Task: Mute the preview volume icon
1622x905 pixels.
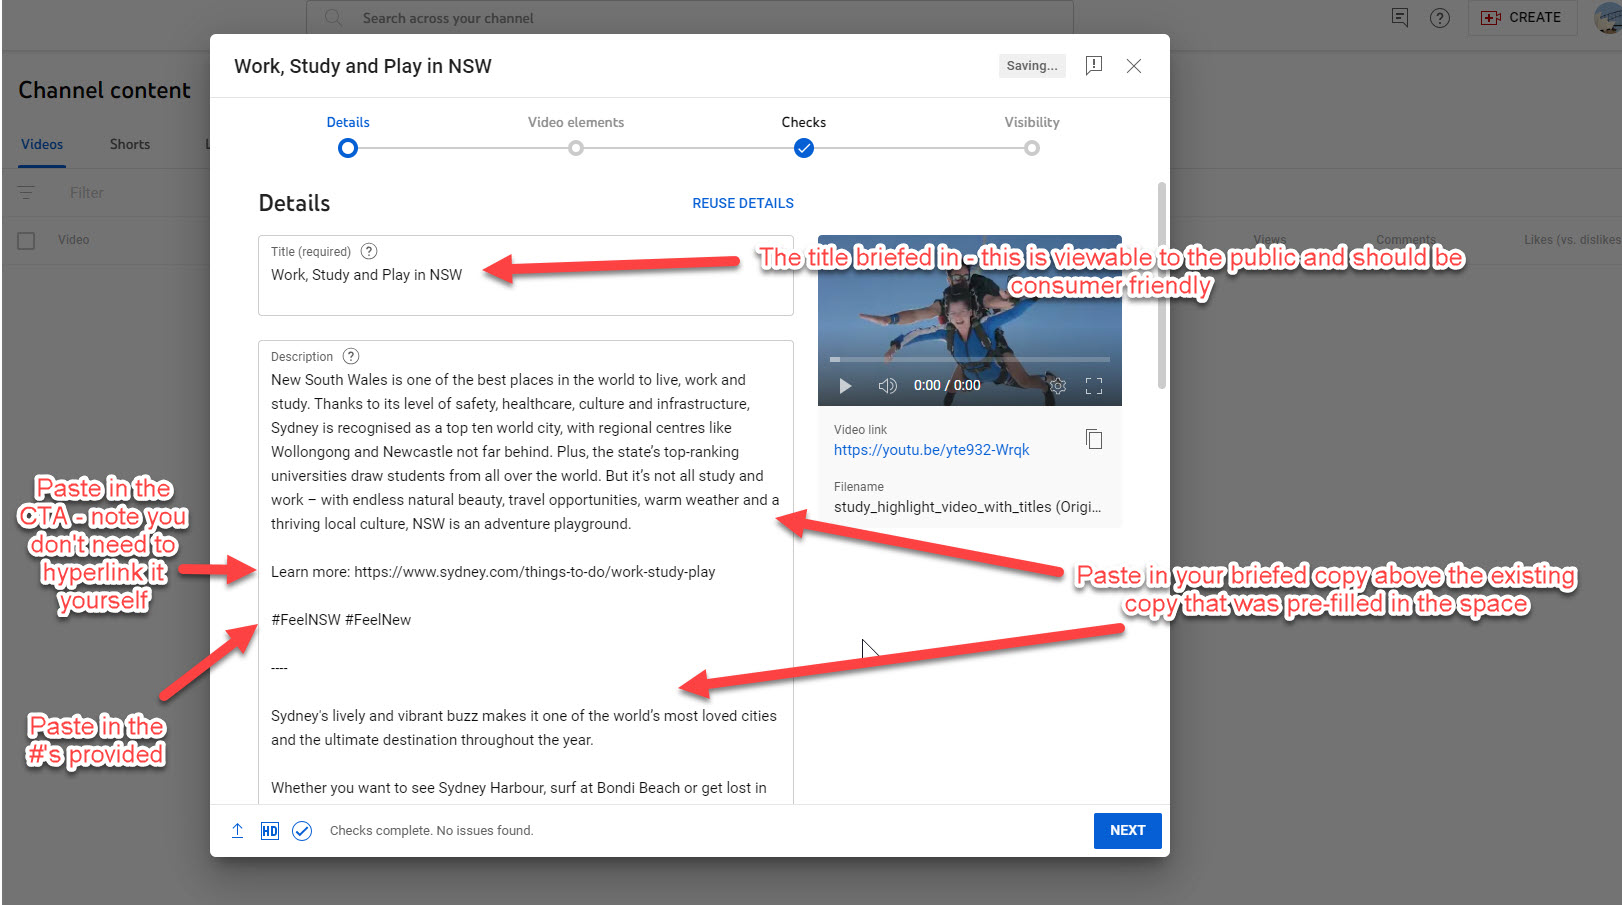Action: [x=887, y=386]
